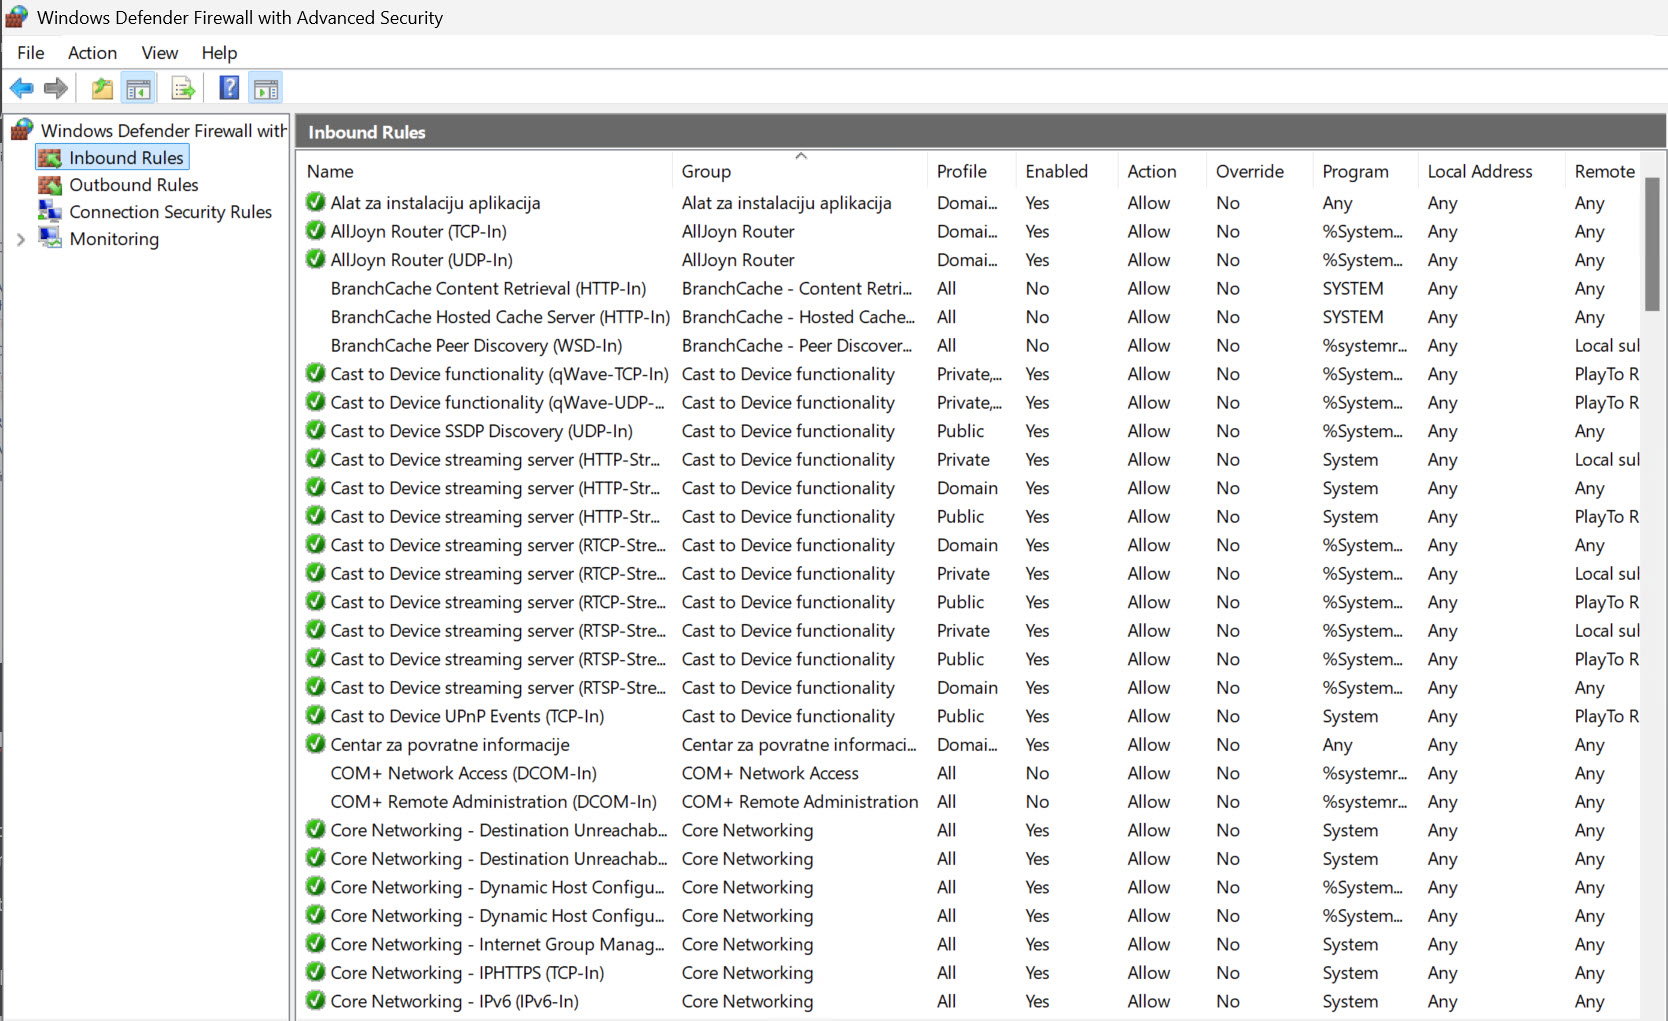
Task: Select BranchCache Peer Discovery (WSD-In) rule
Action: click(476, 345)
